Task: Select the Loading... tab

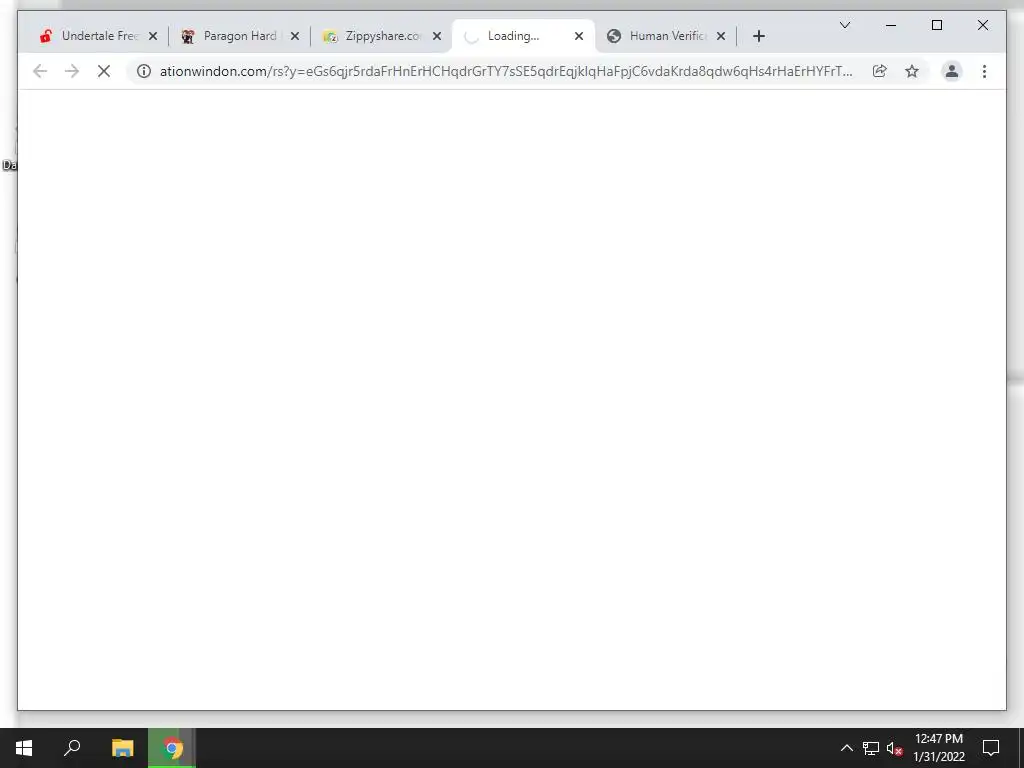Action: click(x=523, y=36)
